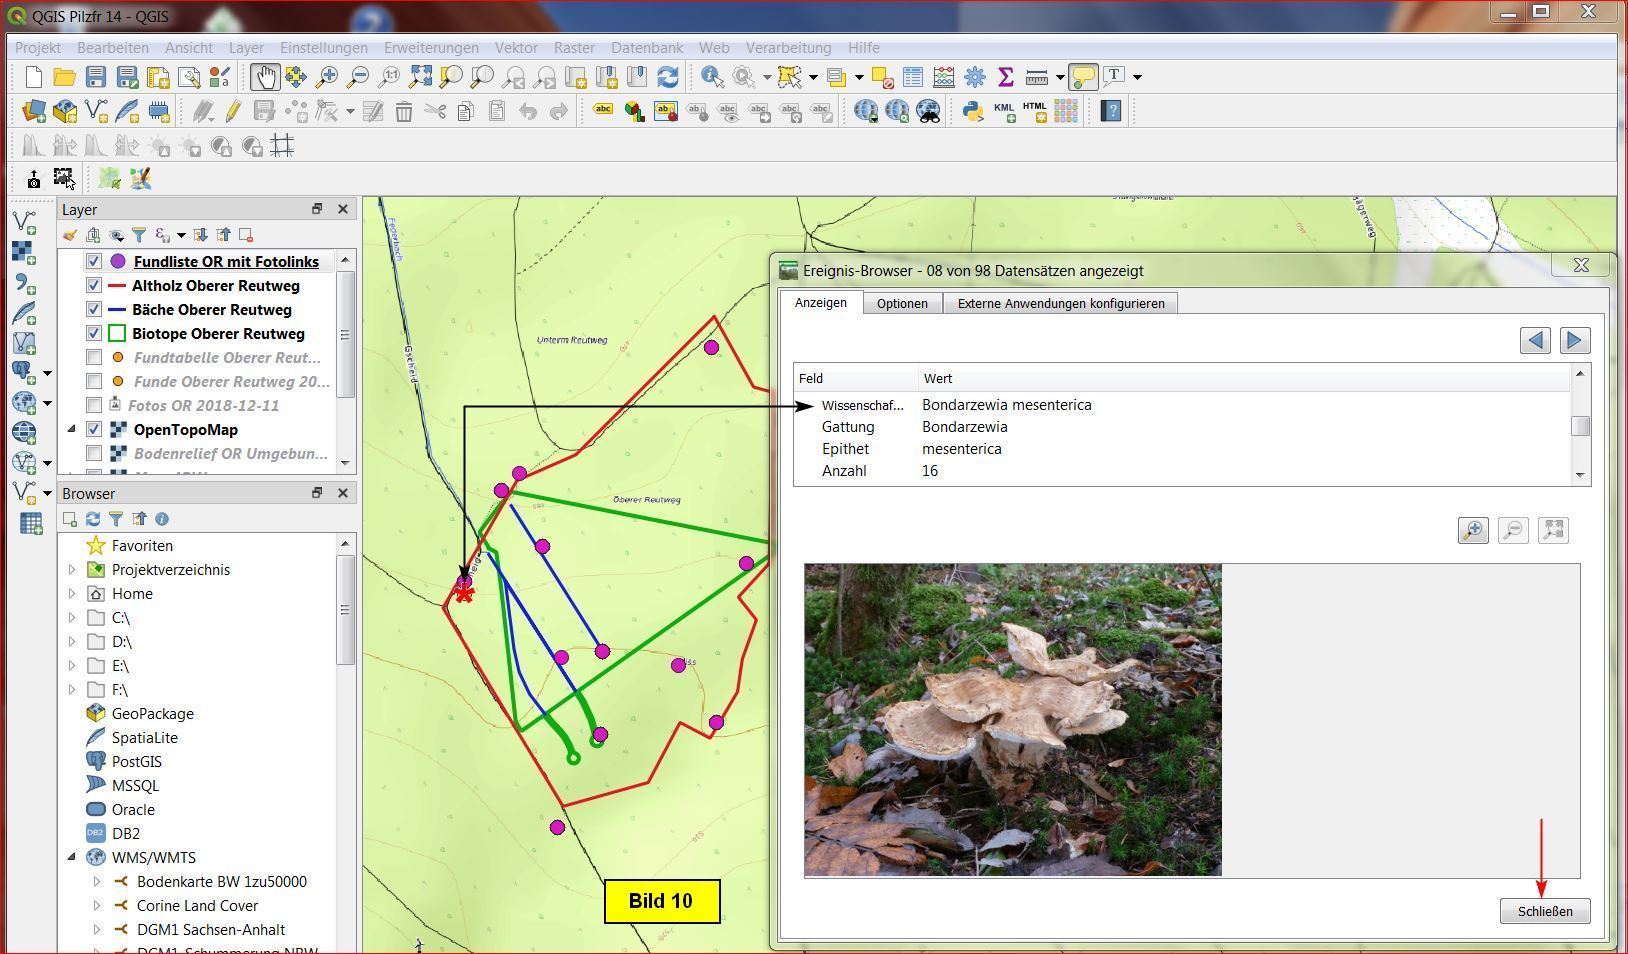Click the Schließen button
Viewport: 1628px width, 954px height.
pos(1544,911)
